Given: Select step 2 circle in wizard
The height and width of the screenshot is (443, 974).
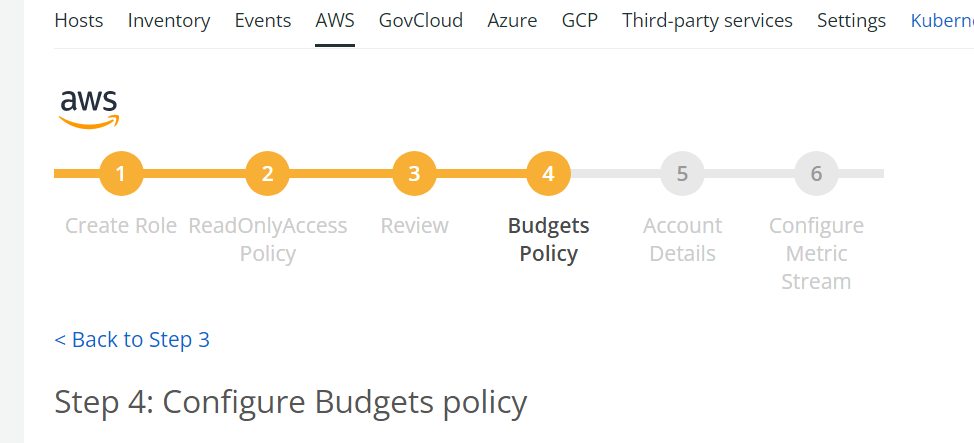Looking at the screenshot, I should point(268,173).
